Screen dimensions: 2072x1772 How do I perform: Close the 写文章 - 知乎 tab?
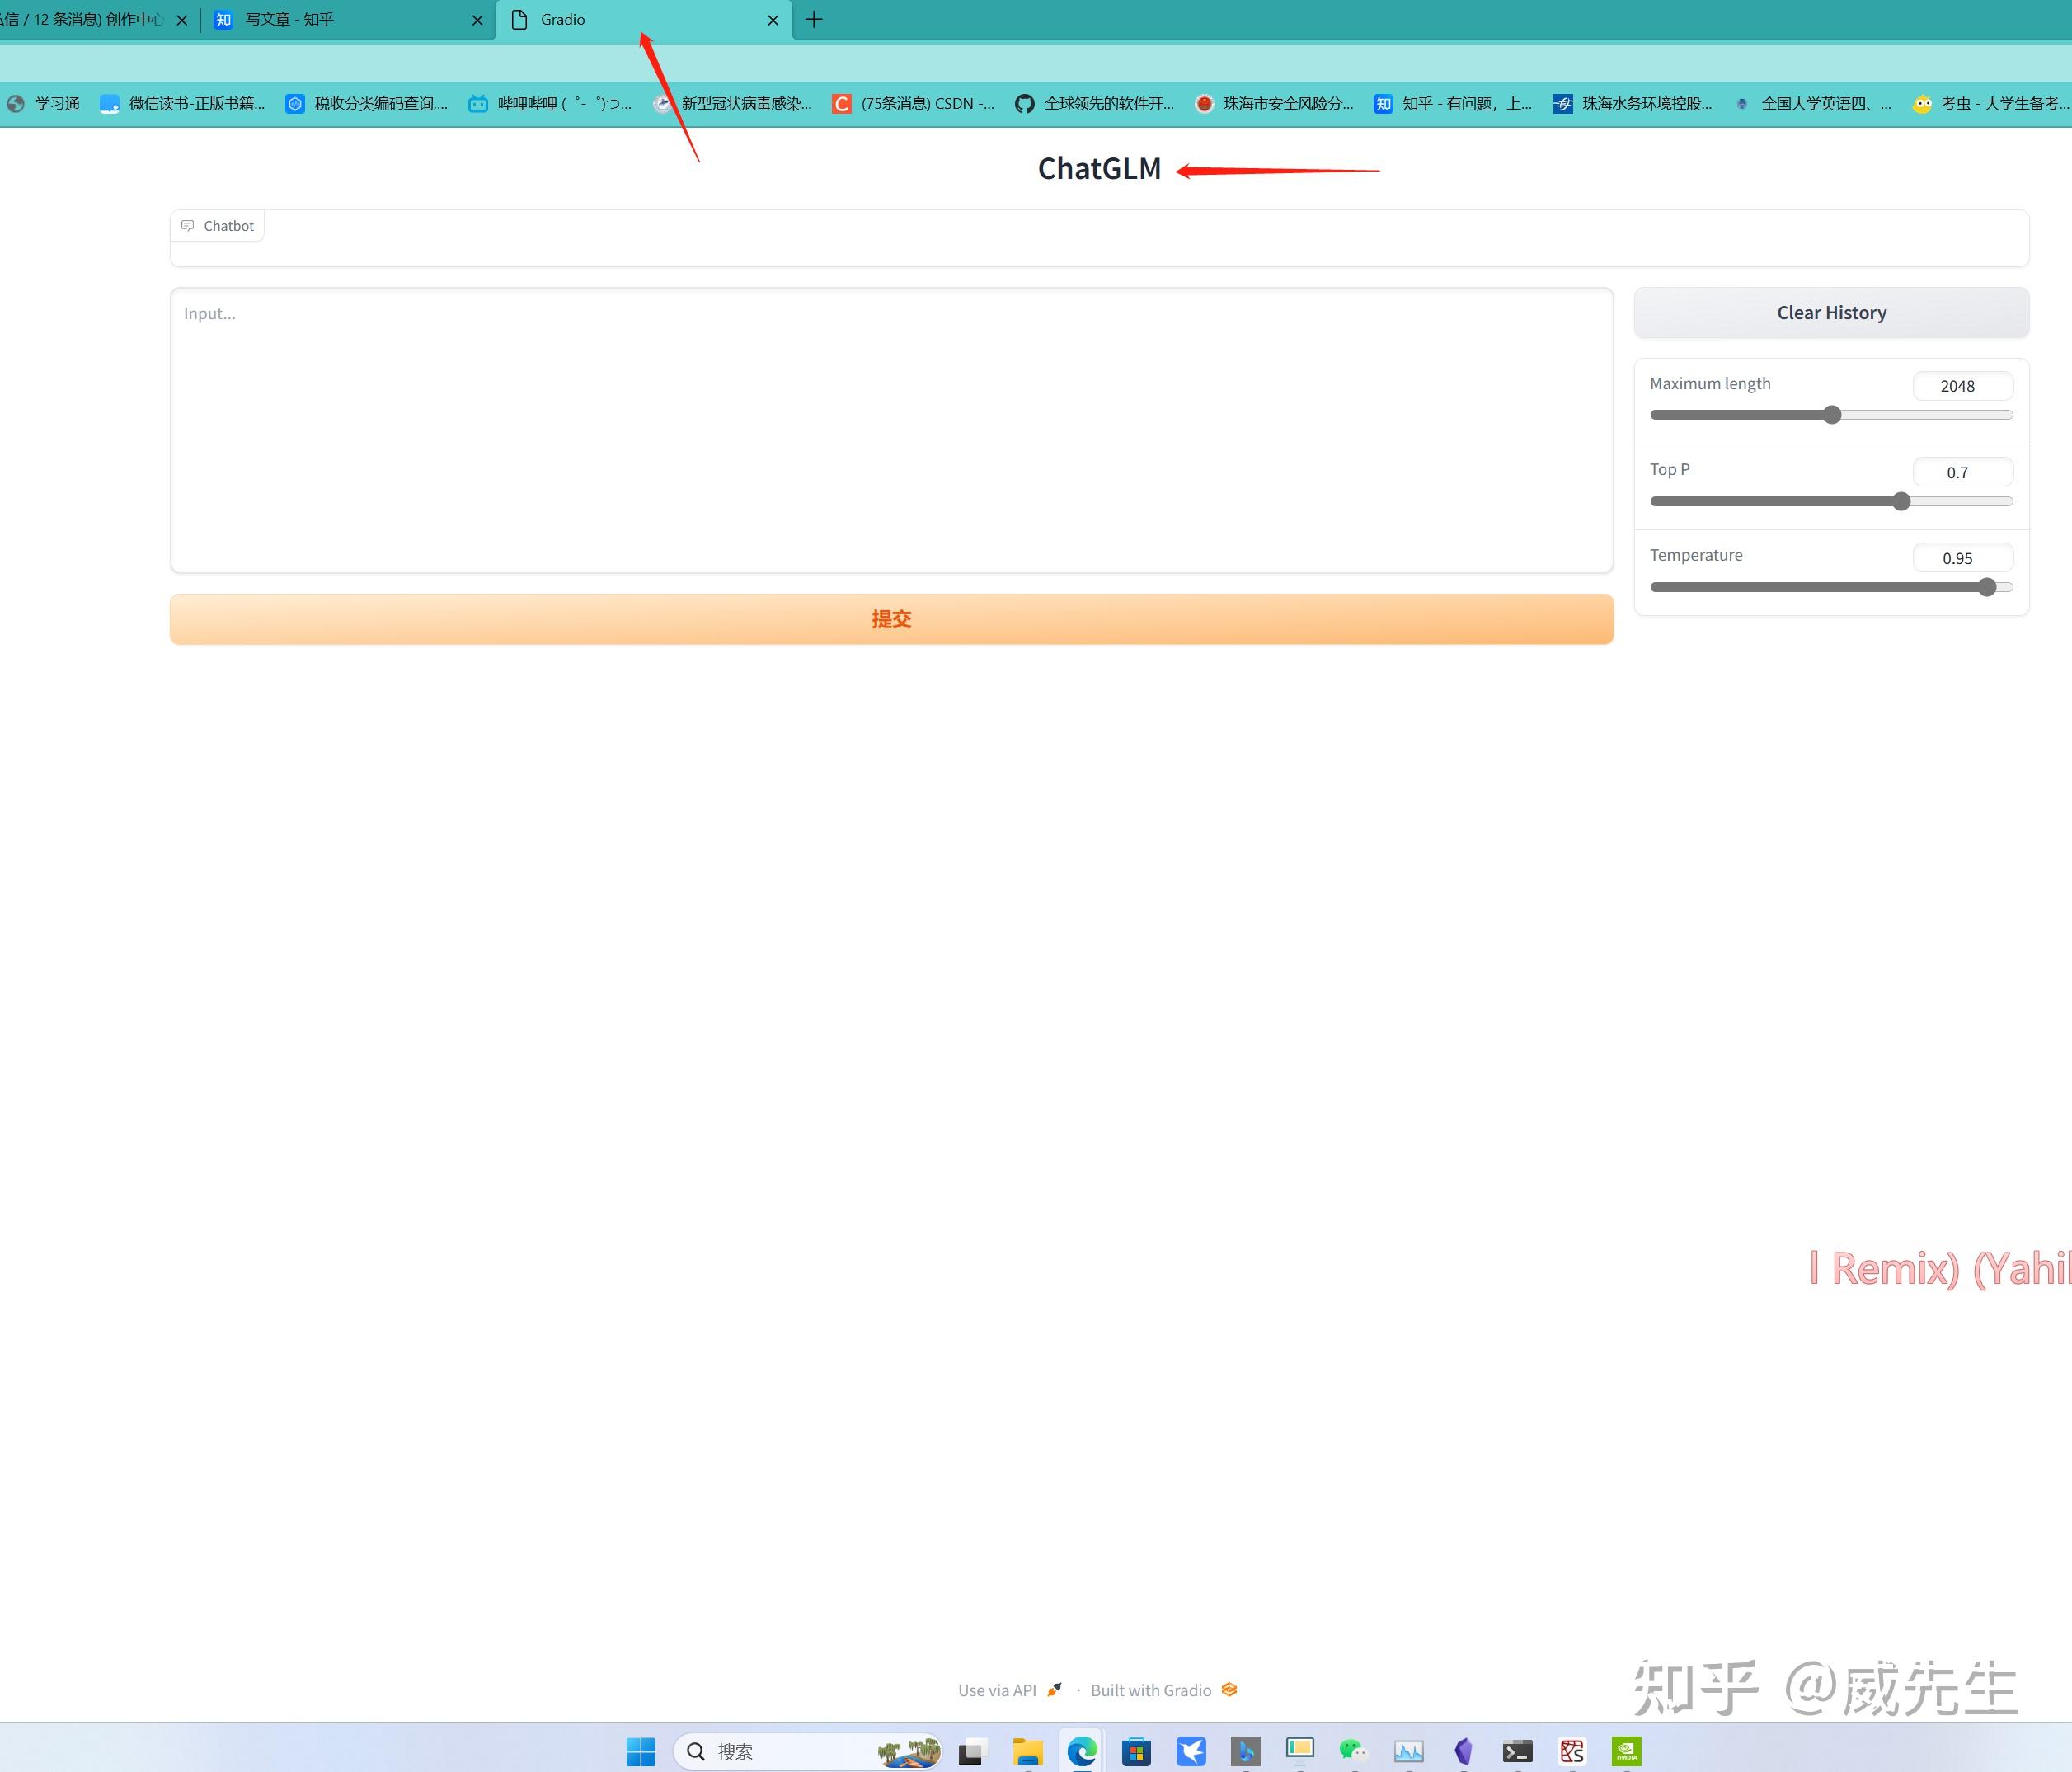(x=477, y=20)
